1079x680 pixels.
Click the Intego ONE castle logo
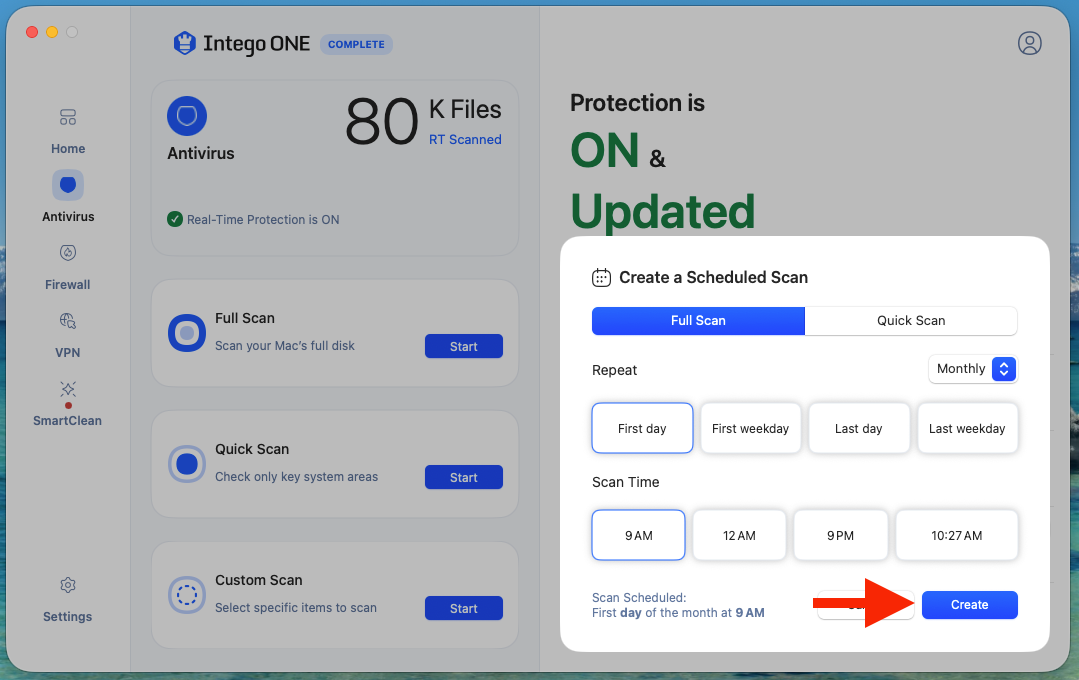pyautogui.click(x=184, y=43)
